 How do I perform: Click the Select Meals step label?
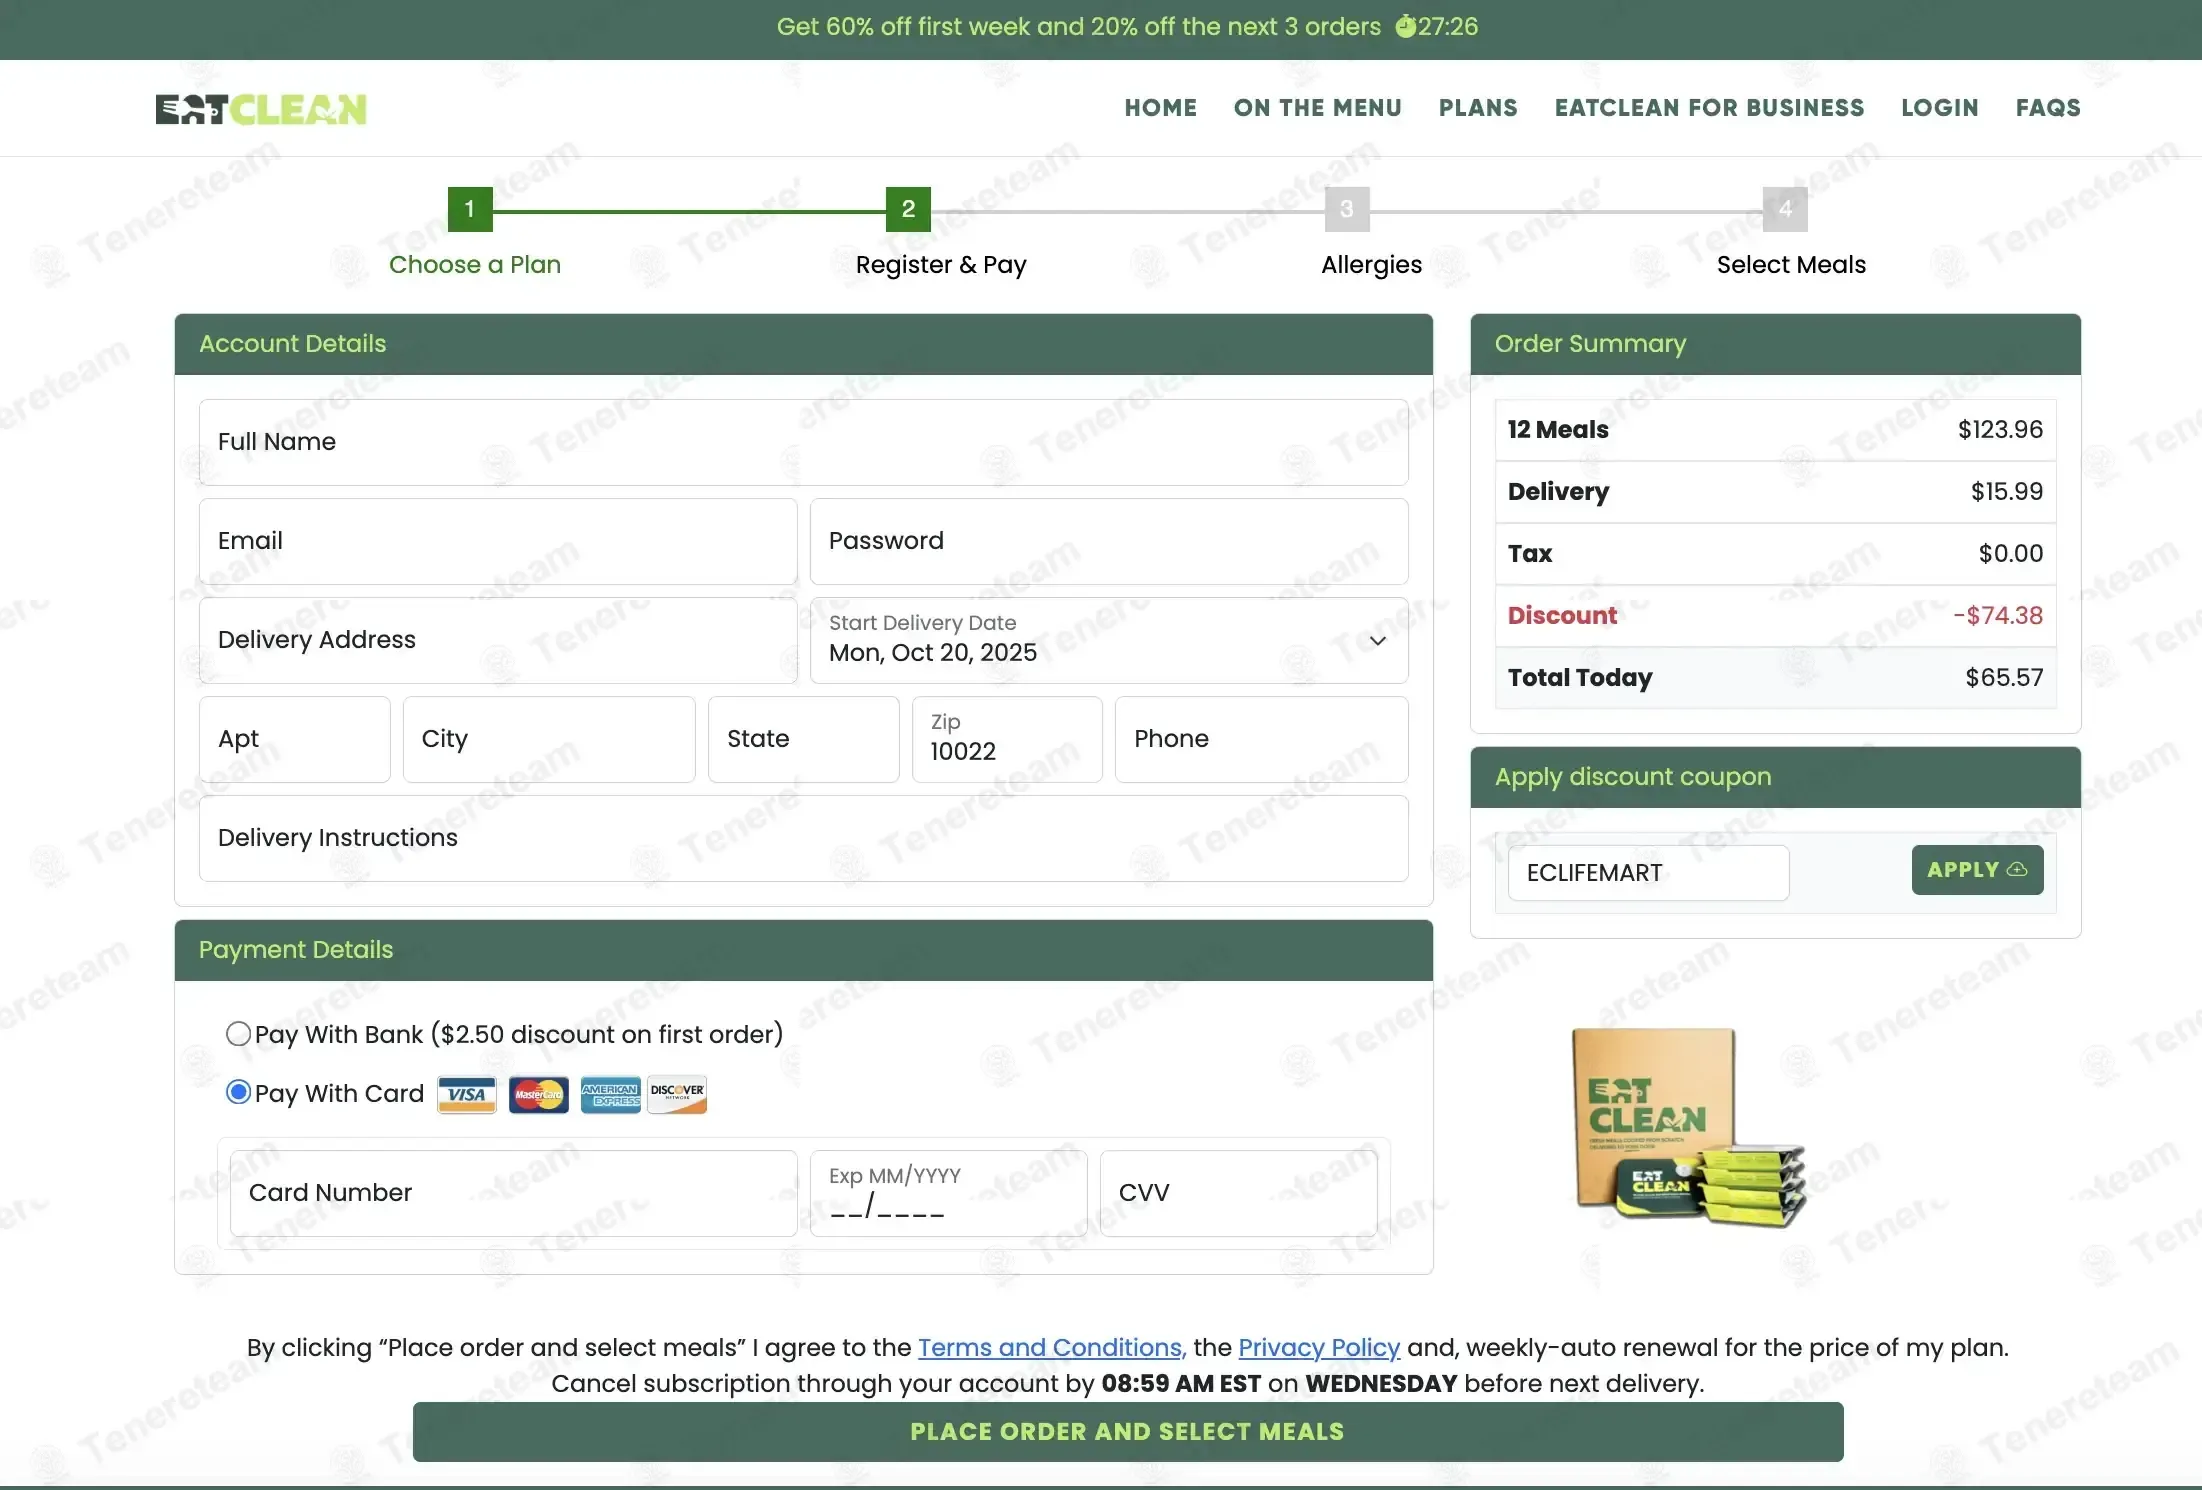pos(1791,265)
